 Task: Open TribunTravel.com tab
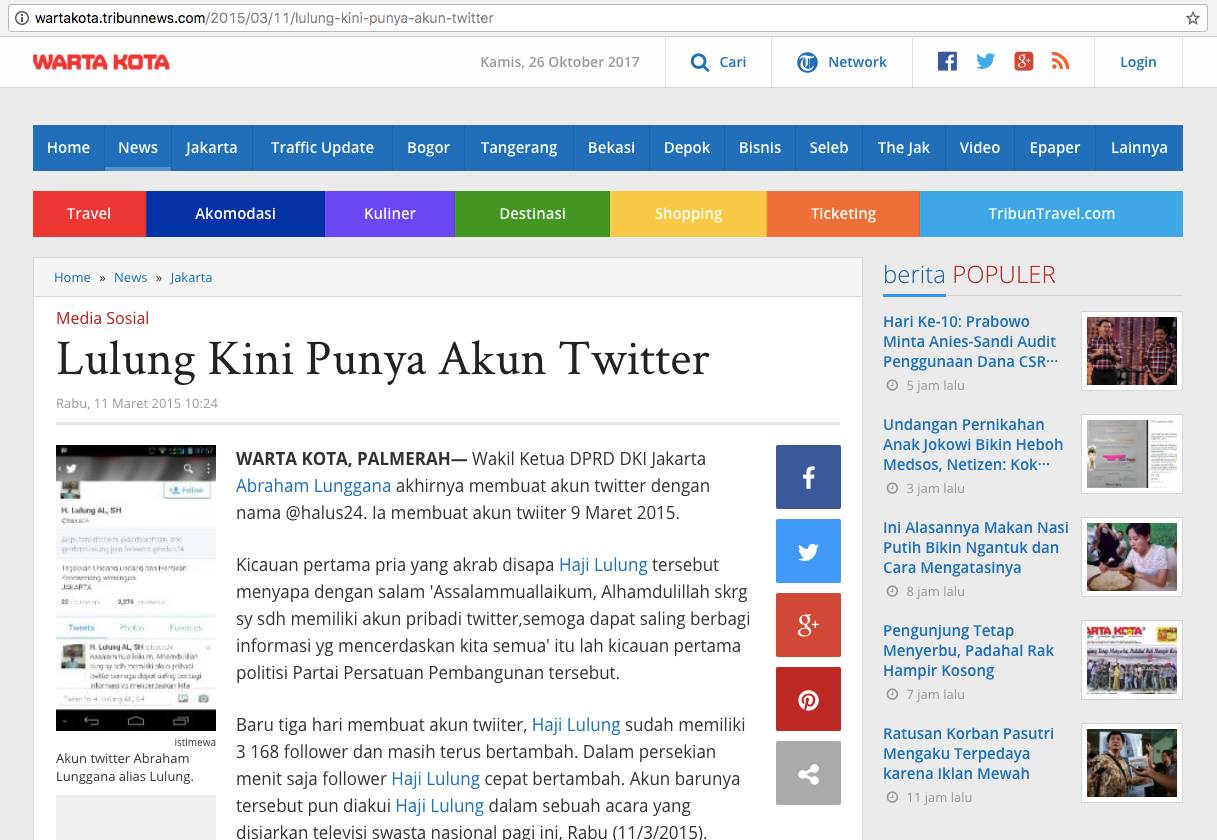click(x=1051, y=214)
